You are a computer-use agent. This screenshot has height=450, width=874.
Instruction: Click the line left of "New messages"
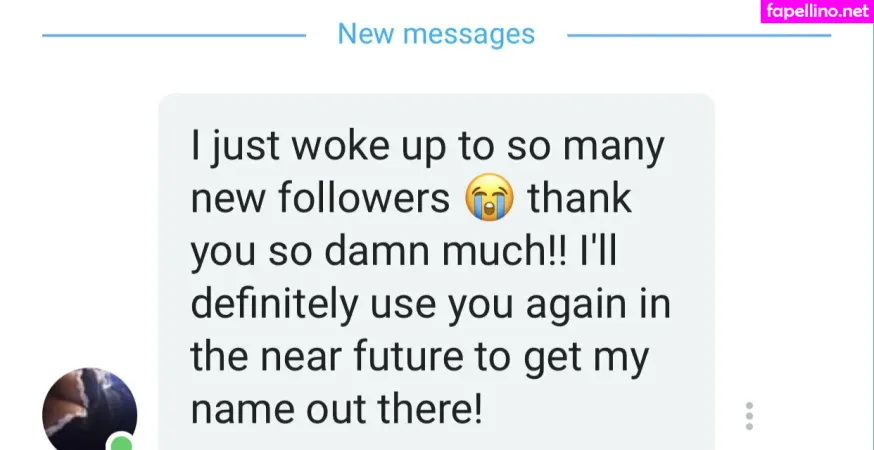[x=173, y=35]
